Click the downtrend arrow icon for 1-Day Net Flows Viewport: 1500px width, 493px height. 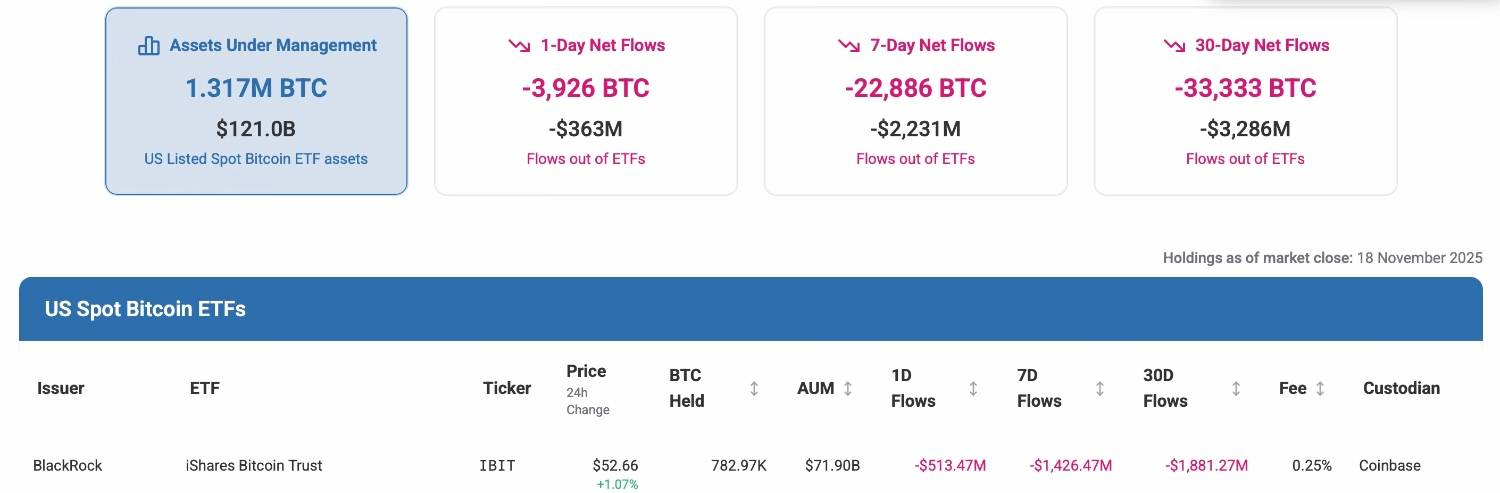(519, 46)
